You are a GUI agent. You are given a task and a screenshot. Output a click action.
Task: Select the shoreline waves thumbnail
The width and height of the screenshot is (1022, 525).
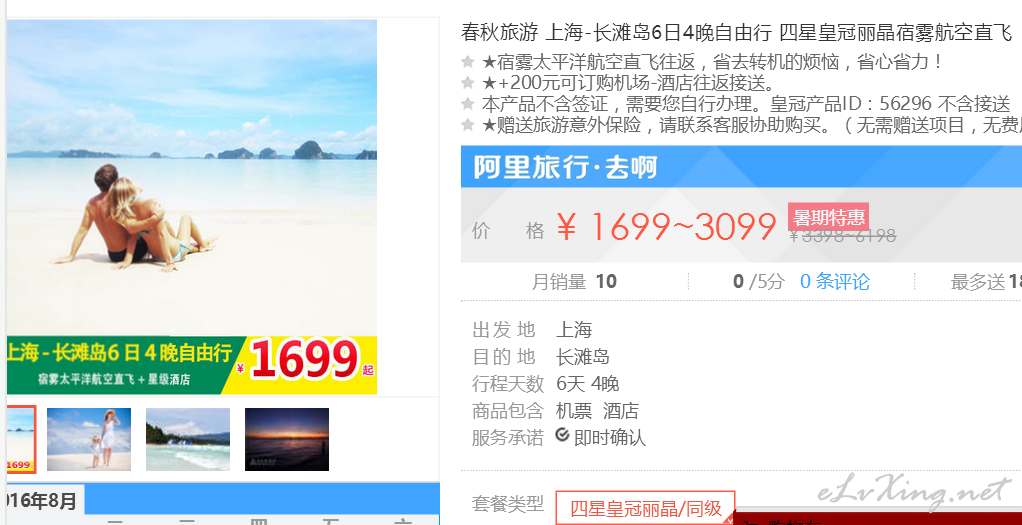pos(188,440)
